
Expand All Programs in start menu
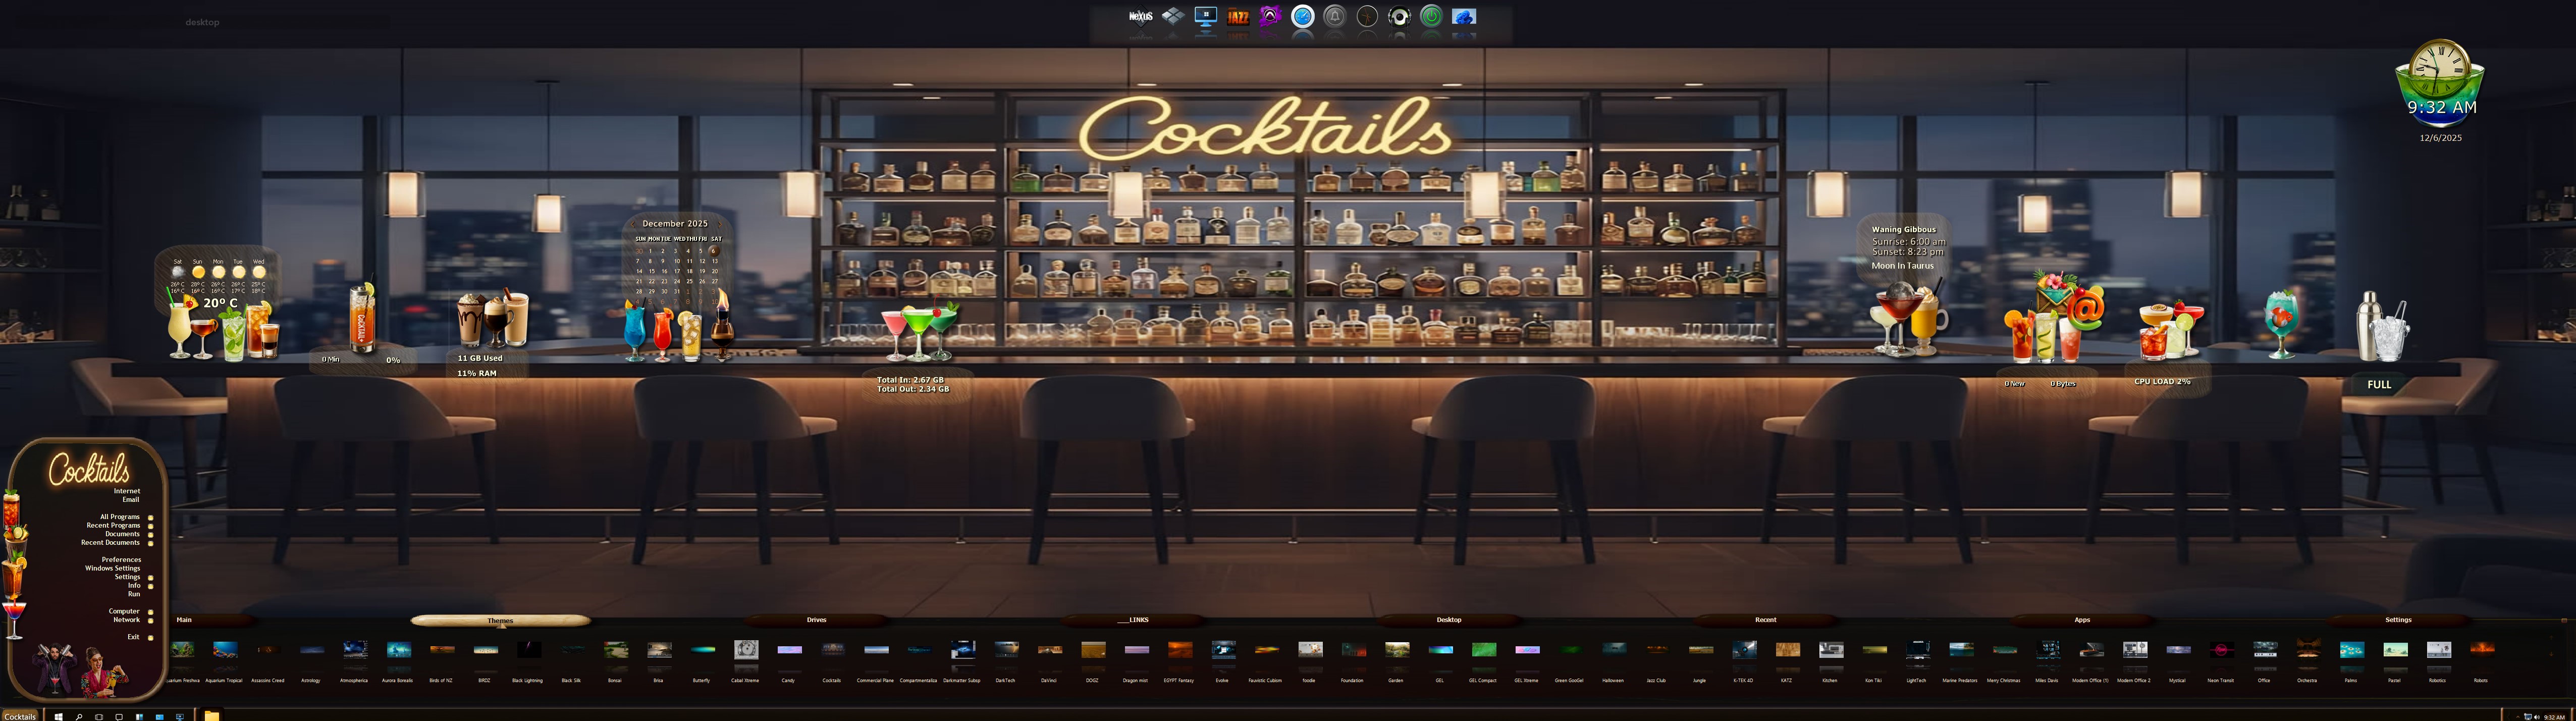coord(120,517)
